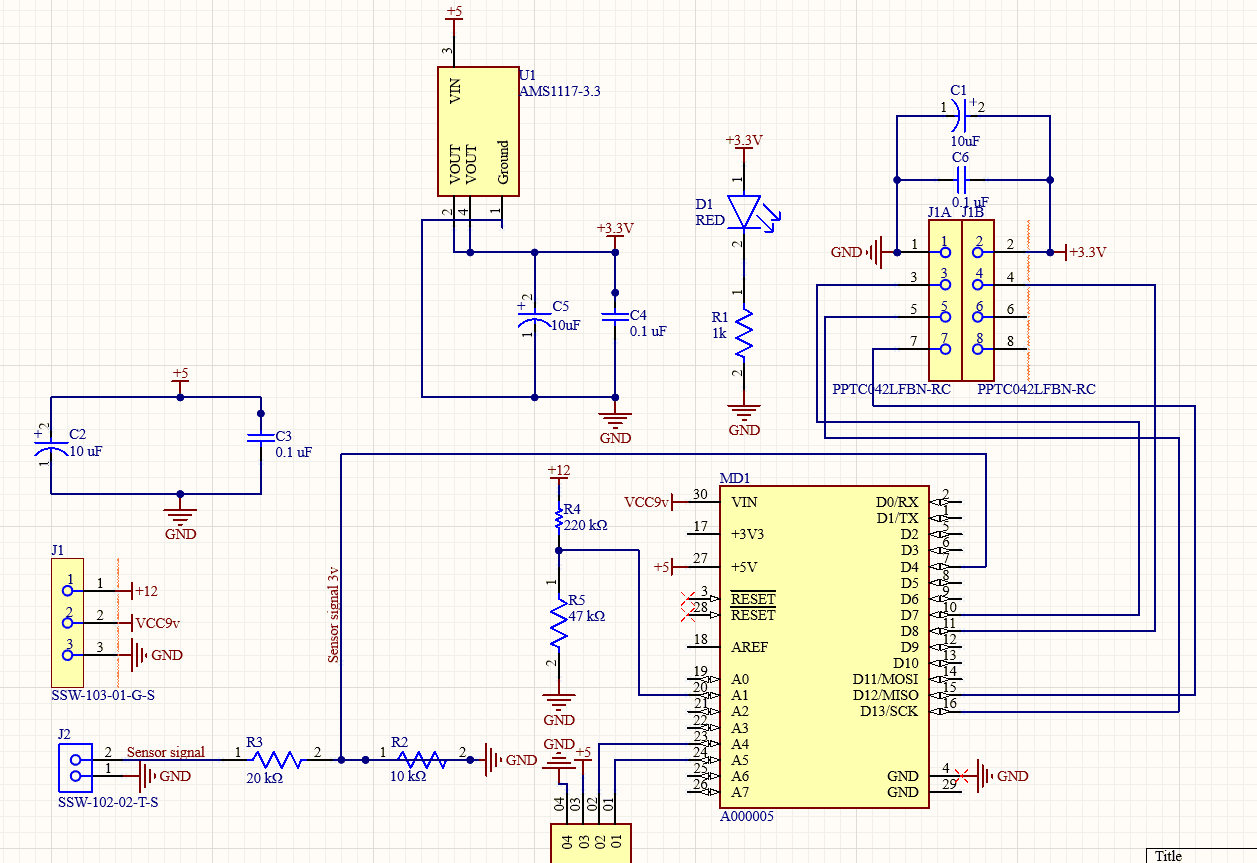Select 'PPTC042LFBN-RC' text under J1B
1257x863 pixels.
point(1036,389)
